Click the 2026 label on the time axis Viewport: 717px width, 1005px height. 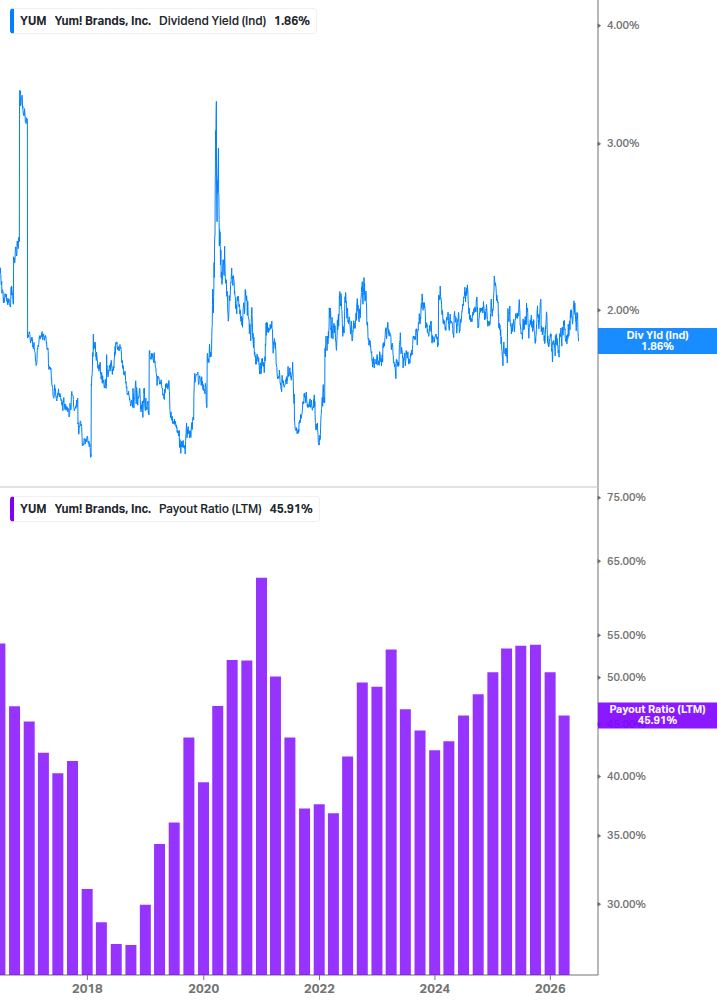tap(550, 989)
